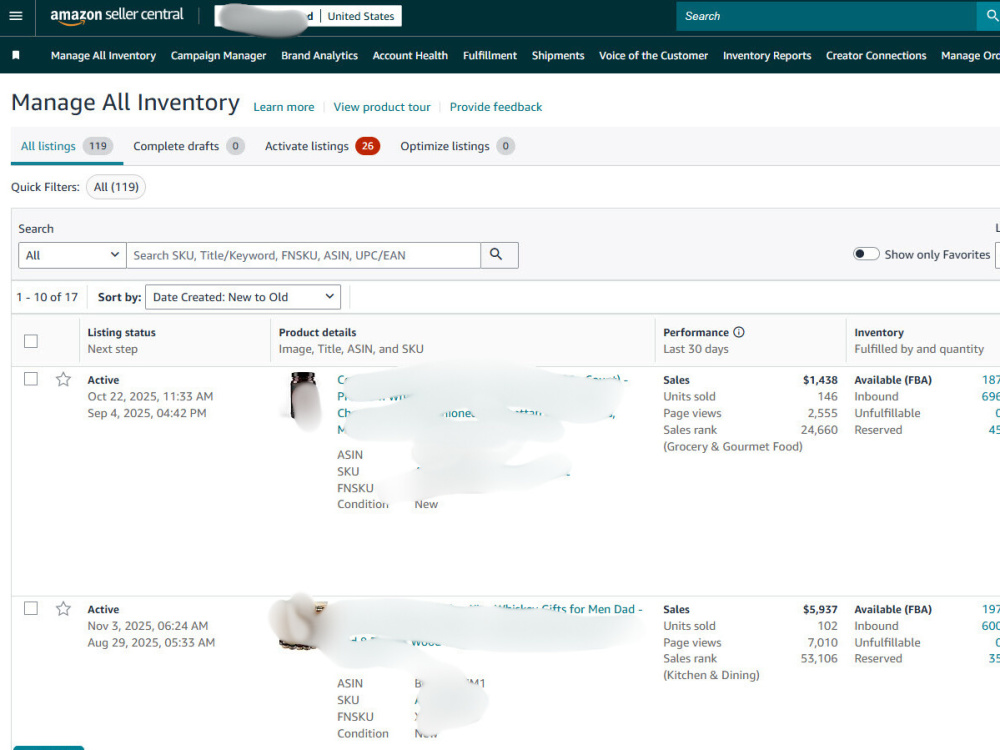
Task: Open the Sort by Date Created dropdown
Action: click(243, 297)
